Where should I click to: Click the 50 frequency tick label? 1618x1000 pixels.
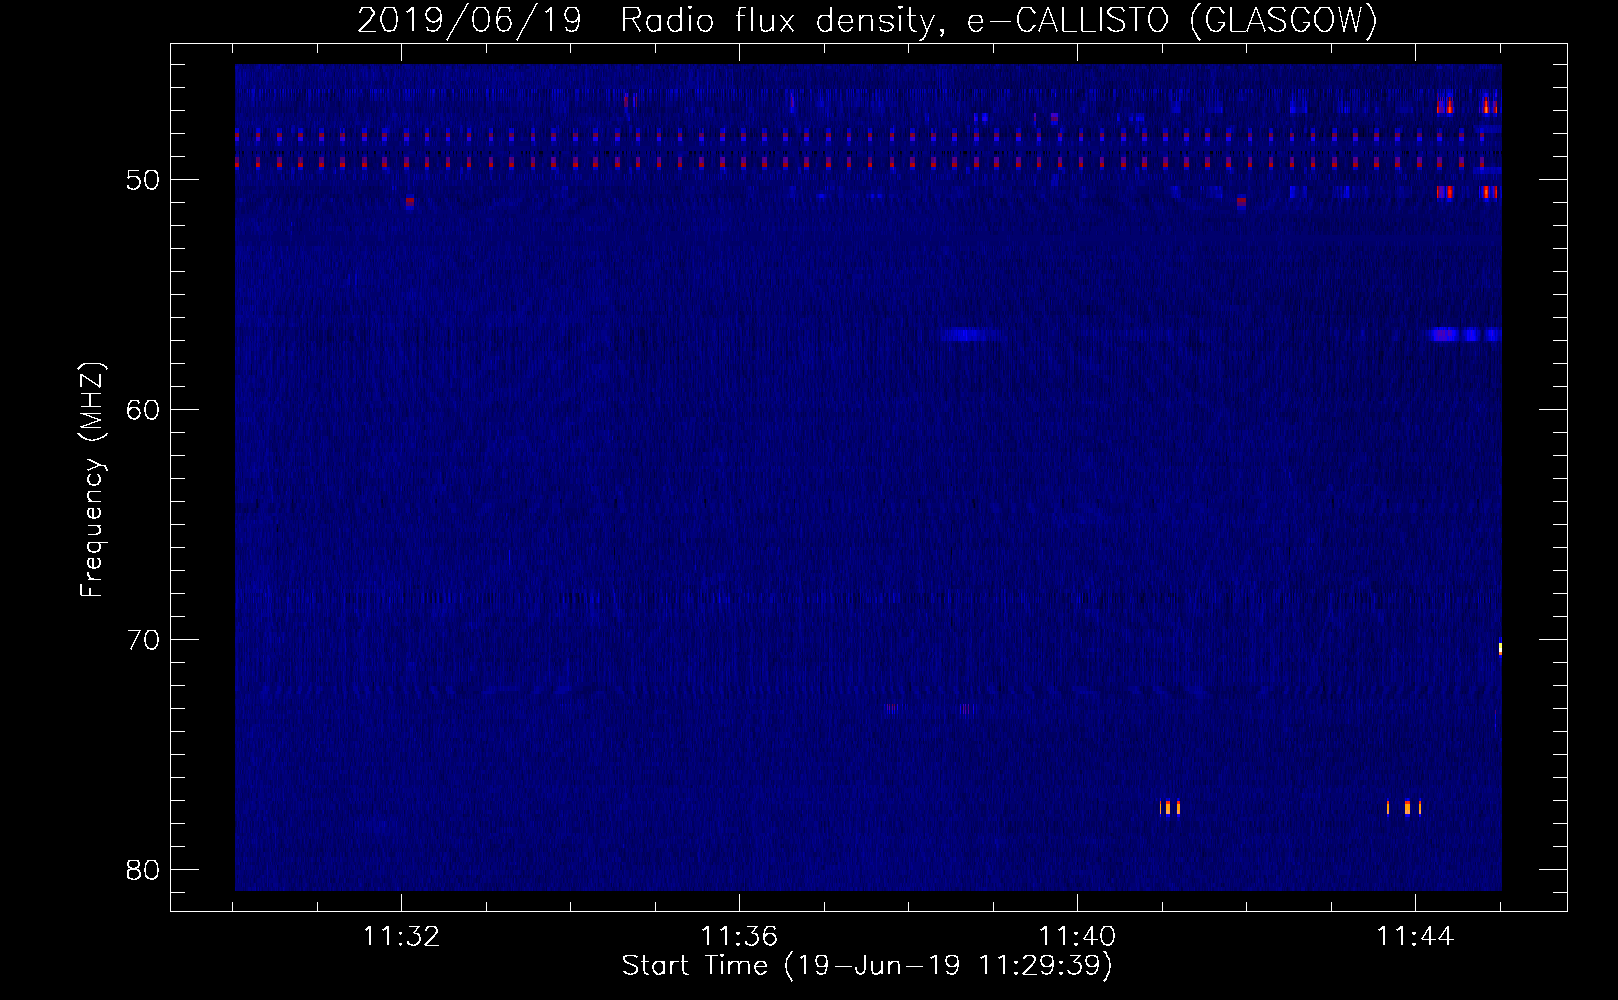[x=144, y=180]
